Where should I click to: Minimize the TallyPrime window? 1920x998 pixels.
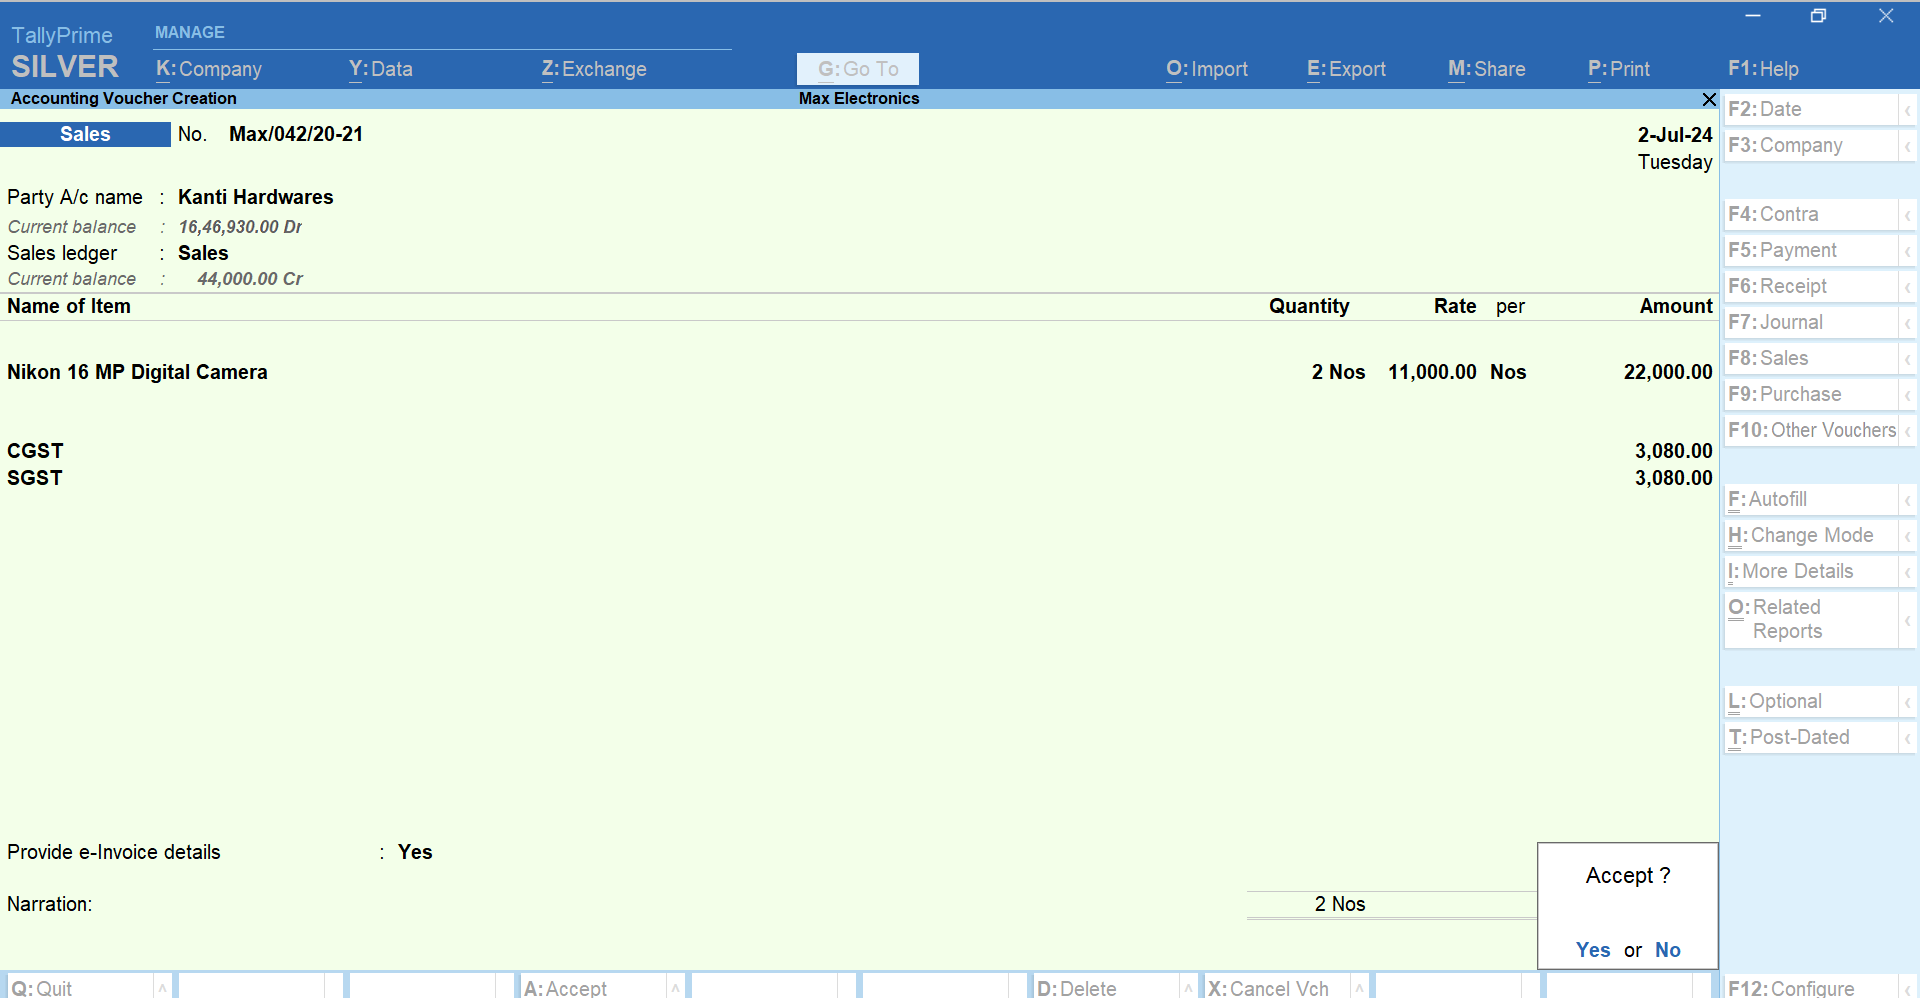1753,16
